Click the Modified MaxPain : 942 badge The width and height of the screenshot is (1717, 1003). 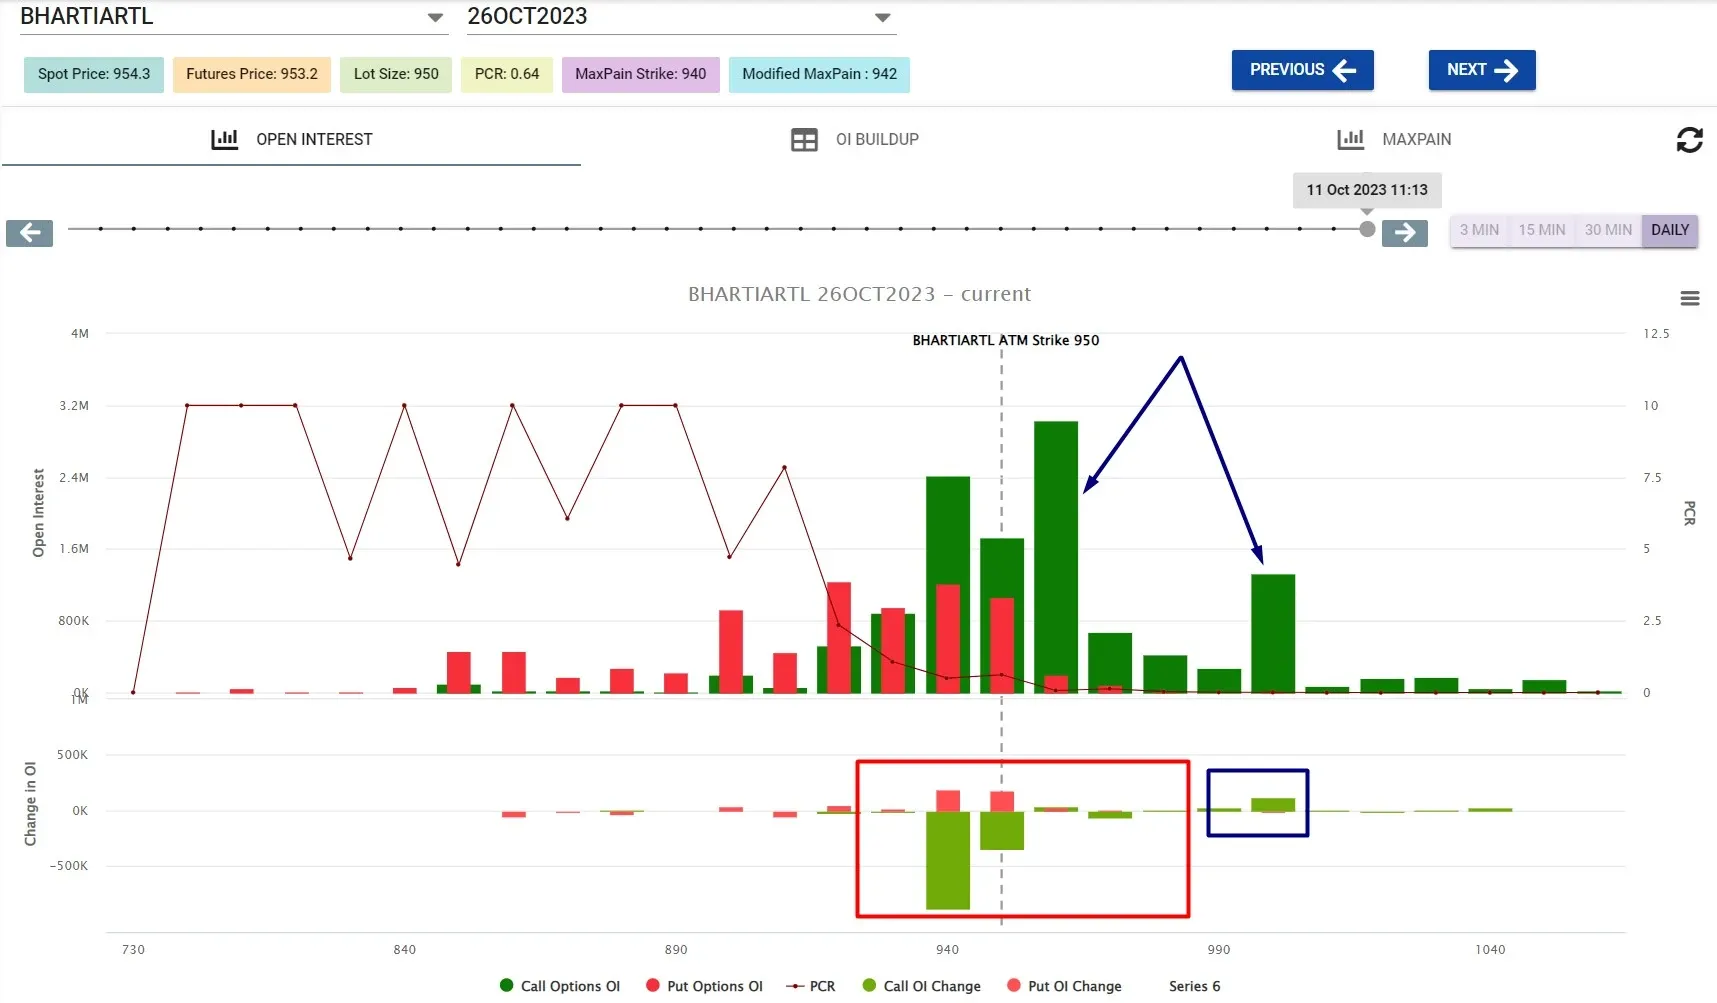coord(819,74)
